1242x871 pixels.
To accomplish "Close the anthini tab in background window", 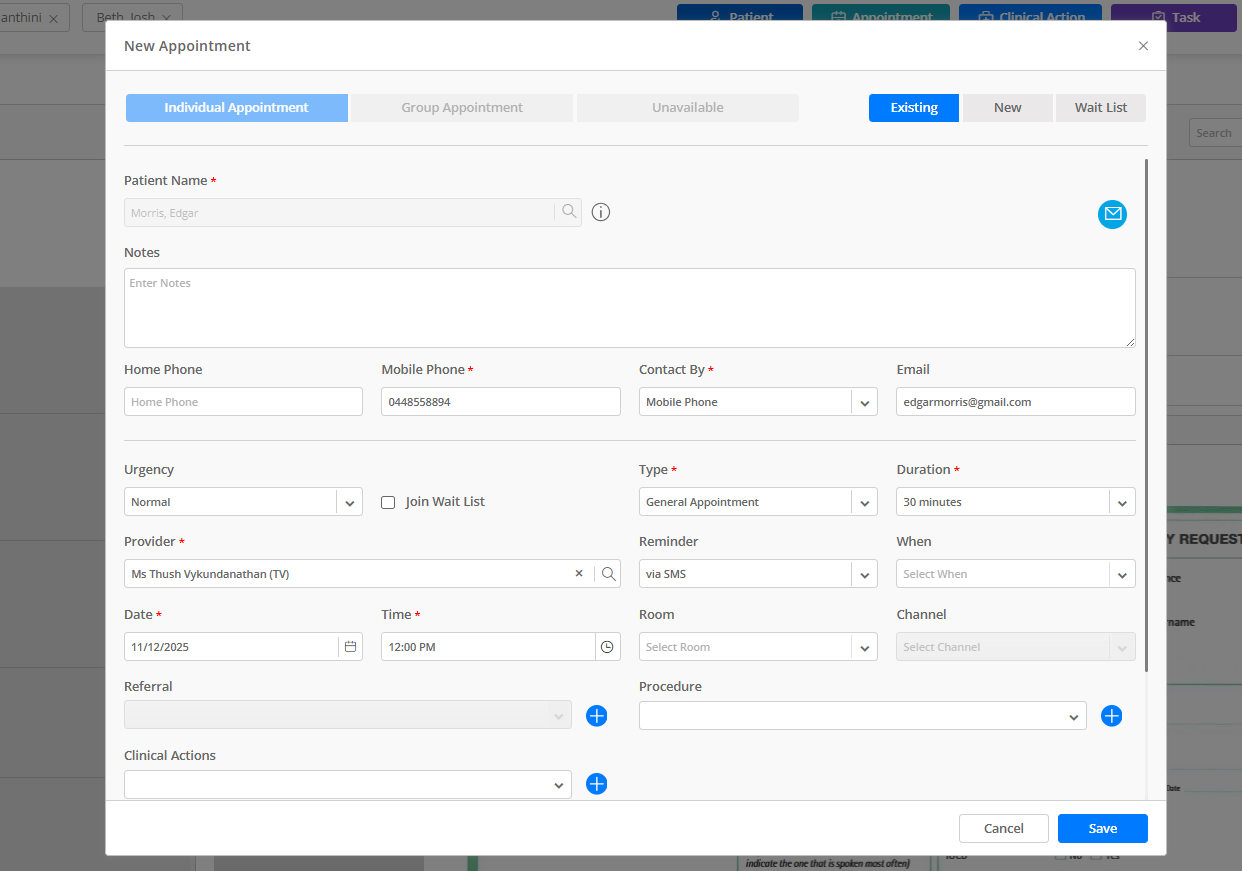I will coord(53,18).
